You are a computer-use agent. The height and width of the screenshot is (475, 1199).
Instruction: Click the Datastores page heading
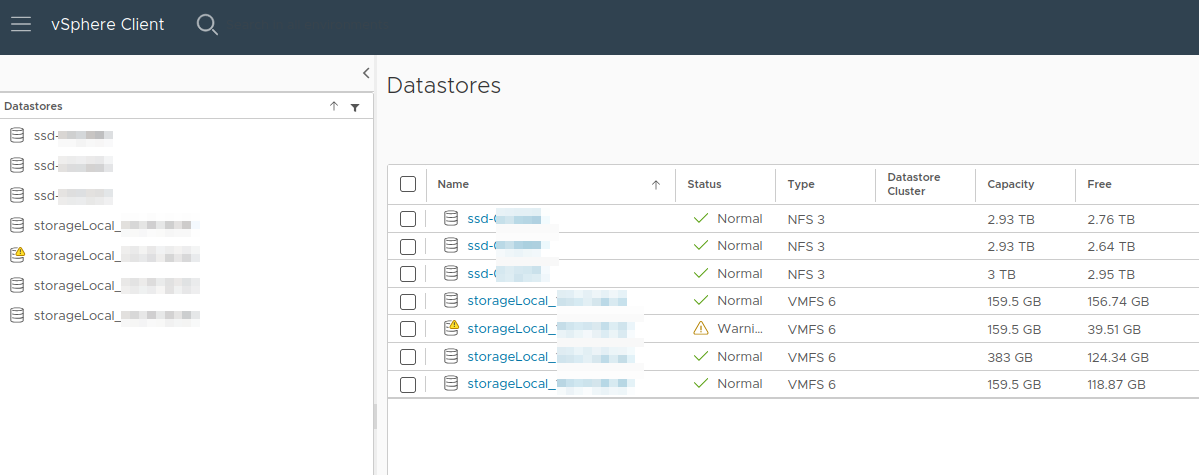click(x=444, y=85)
